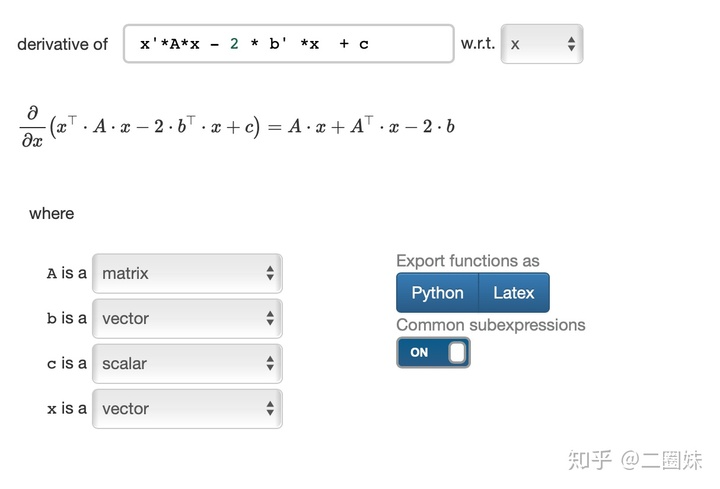
Task: Export functions as Python
Action: click(437, 293)
